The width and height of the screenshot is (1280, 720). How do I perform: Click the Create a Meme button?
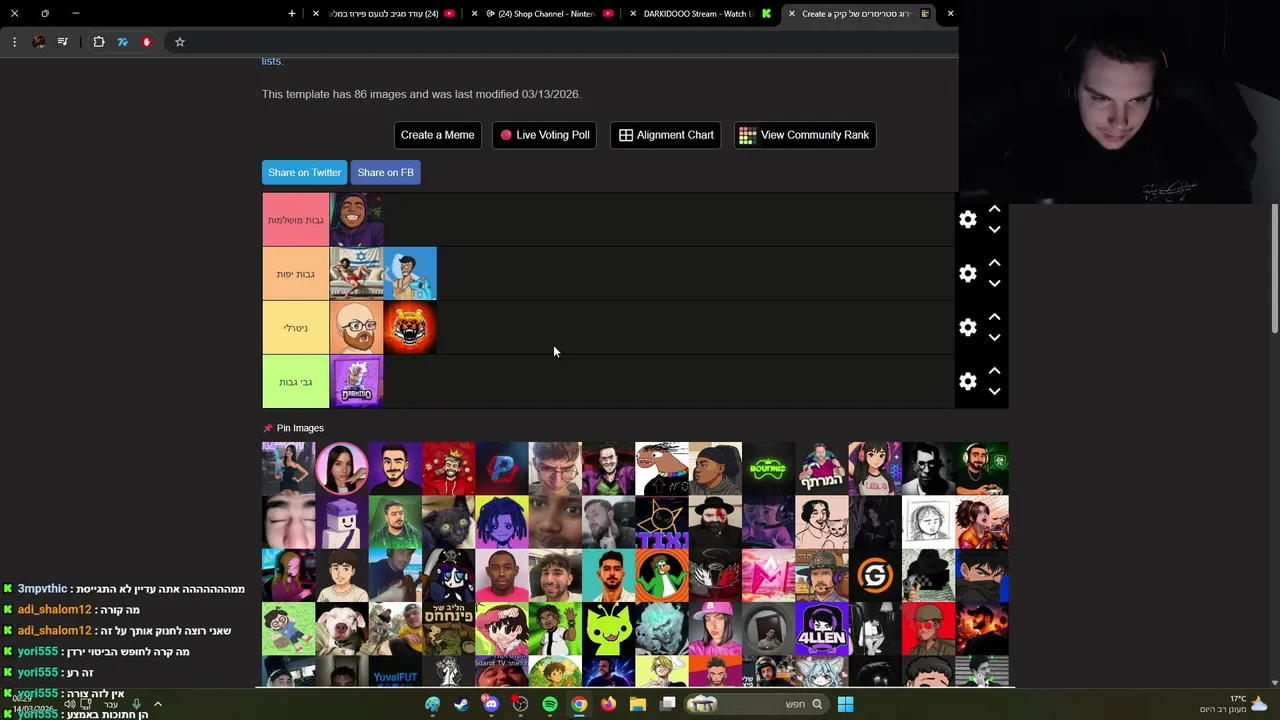(437, 135)
